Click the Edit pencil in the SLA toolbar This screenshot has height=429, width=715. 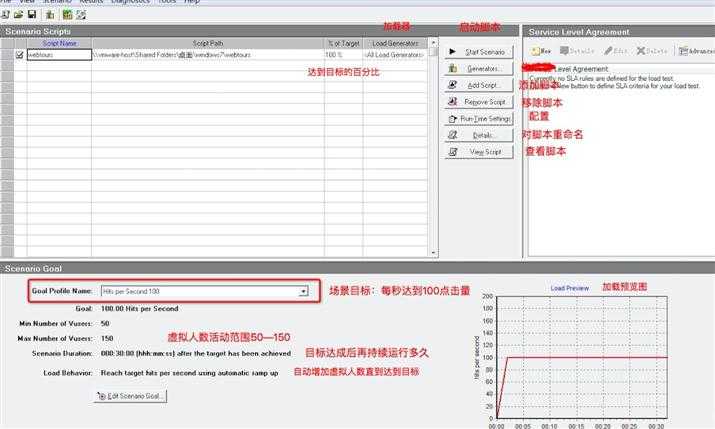(x=616, y=51)
